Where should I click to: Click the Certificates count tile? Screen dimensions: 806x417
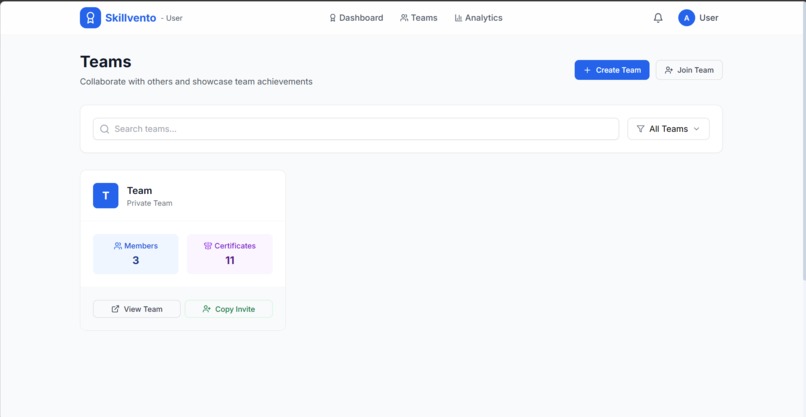pyautogui.click(x=230, y=254)
